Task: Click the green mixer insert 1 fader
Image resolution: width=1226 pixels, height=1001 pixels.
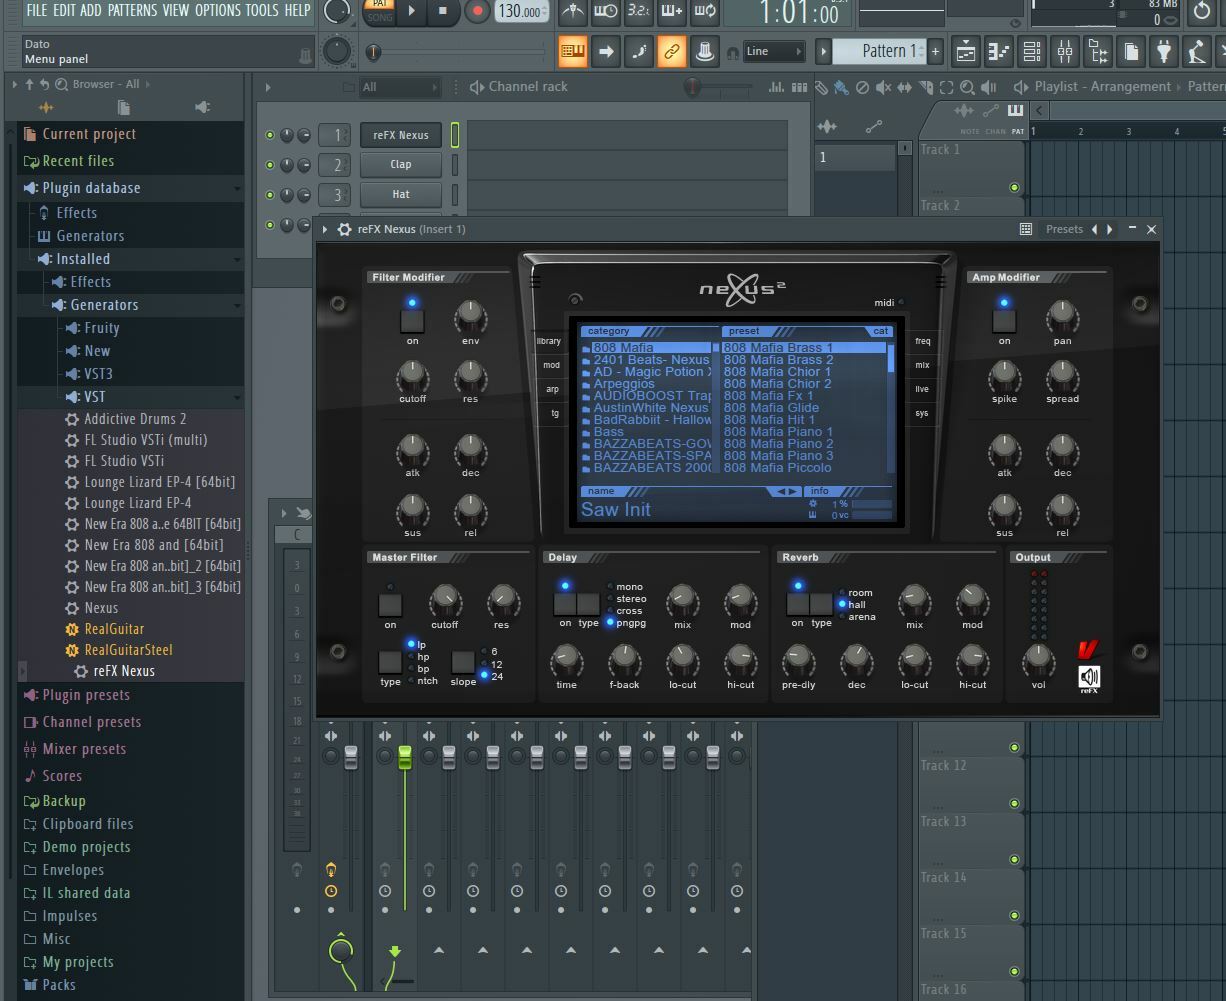Action: click(405, 757)
